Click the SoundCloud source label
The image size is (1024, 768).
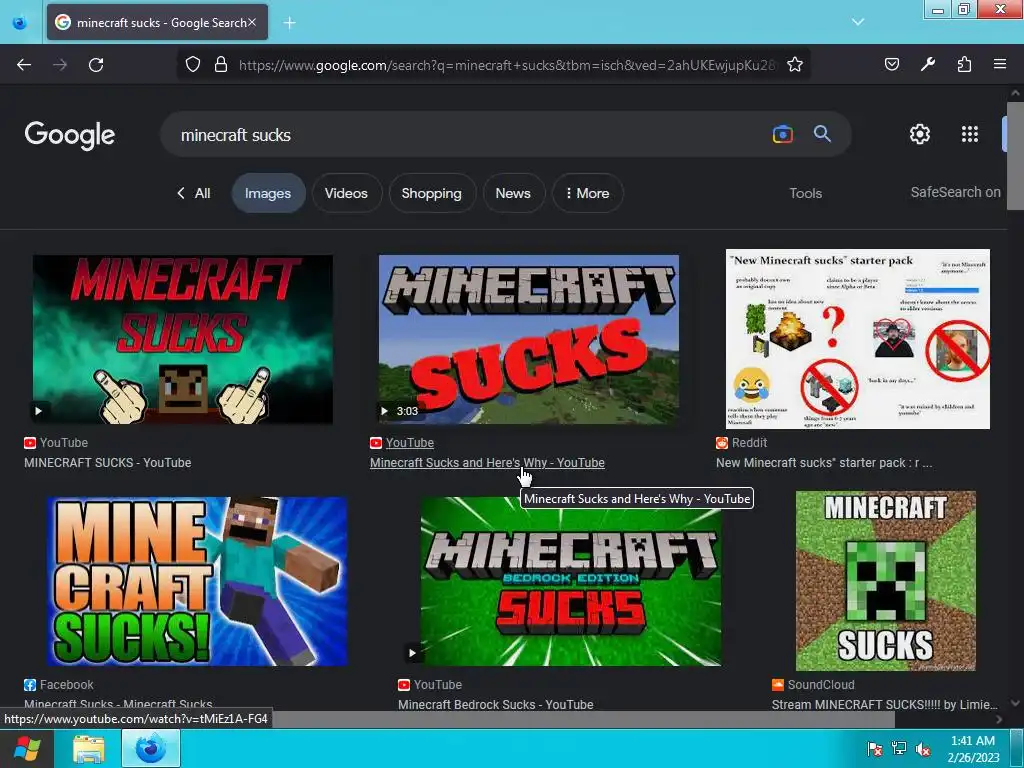tap(821, 684)
